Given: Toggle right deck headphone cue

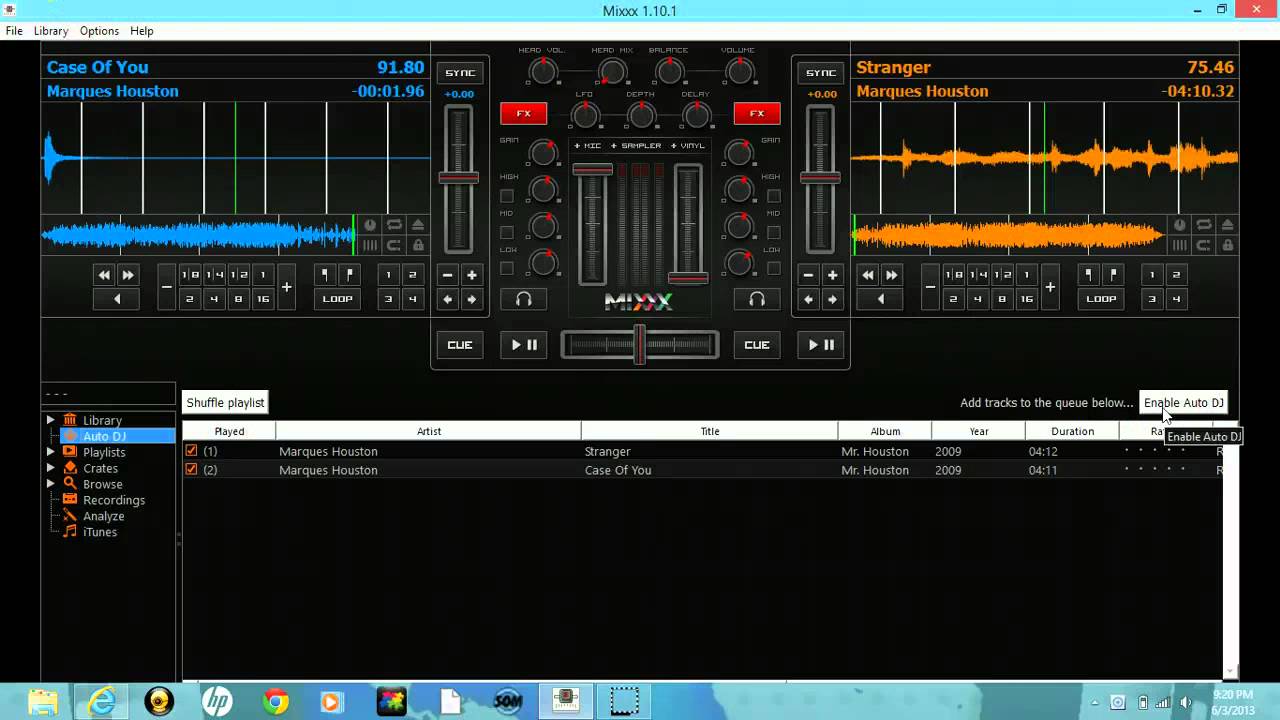Looking at the screenshot, I should coord(757,299).
